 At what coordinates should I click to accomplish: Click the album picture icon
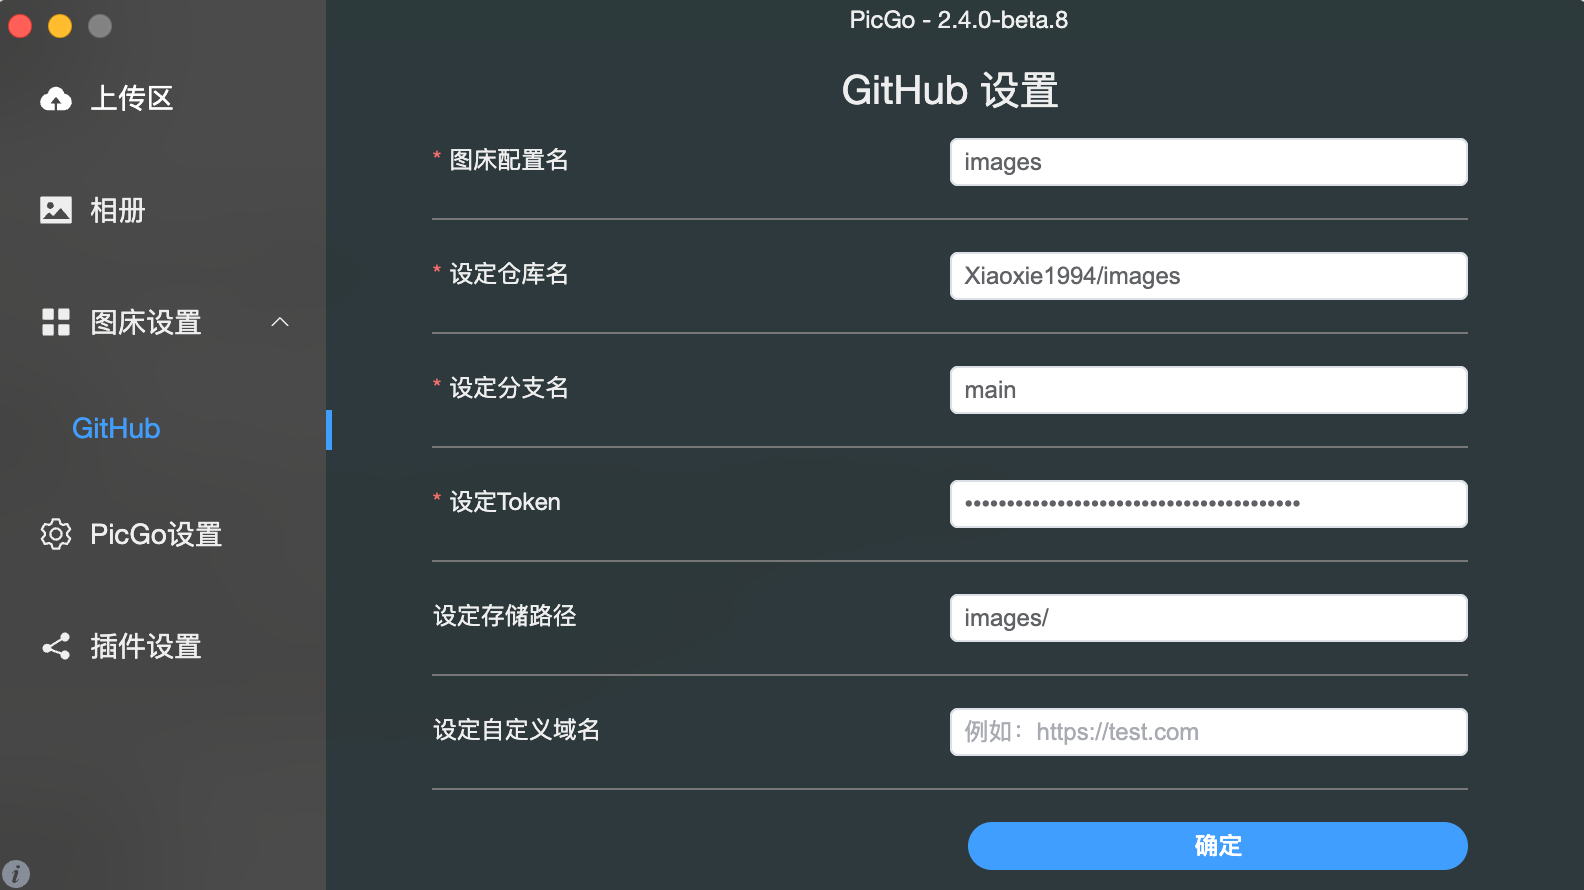coord(56,210)
